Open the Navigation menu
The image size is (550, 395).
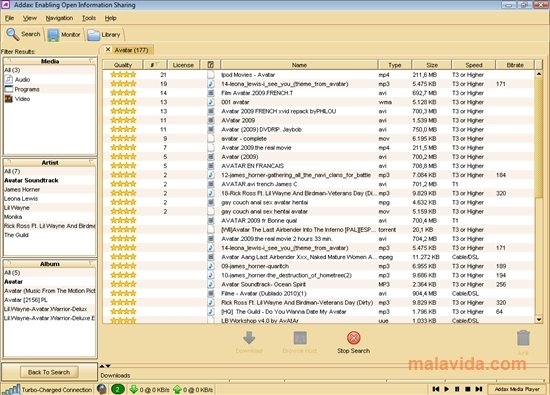pos(59,18)
